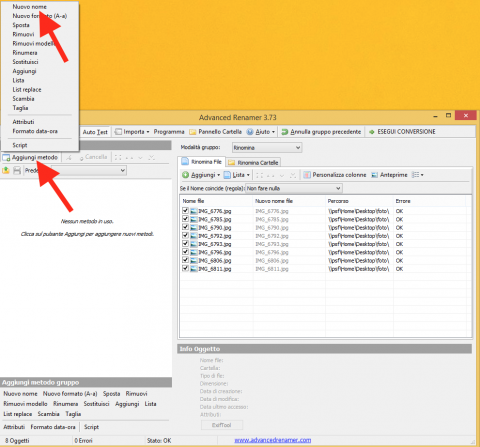Click the Aiuto help icon
This screenshot has height=447, width=480.
[x=250, y=132]
